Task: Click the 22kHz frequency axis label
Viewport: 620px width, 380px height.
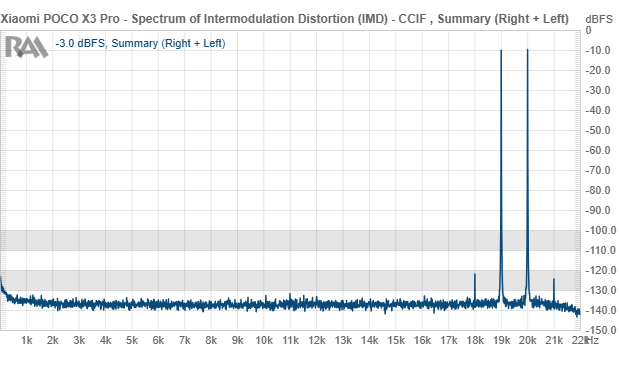Action: click(x=585, y=340)
